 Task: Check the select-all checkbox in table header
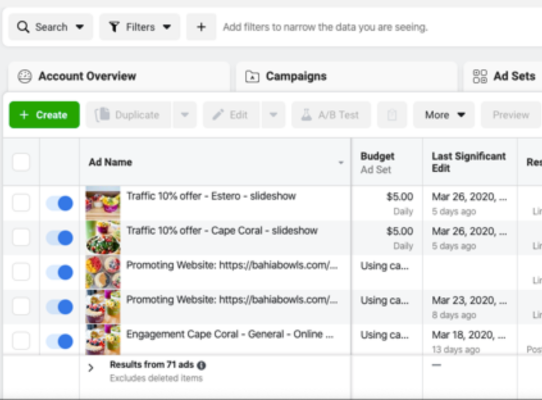(x=21, y=162)
